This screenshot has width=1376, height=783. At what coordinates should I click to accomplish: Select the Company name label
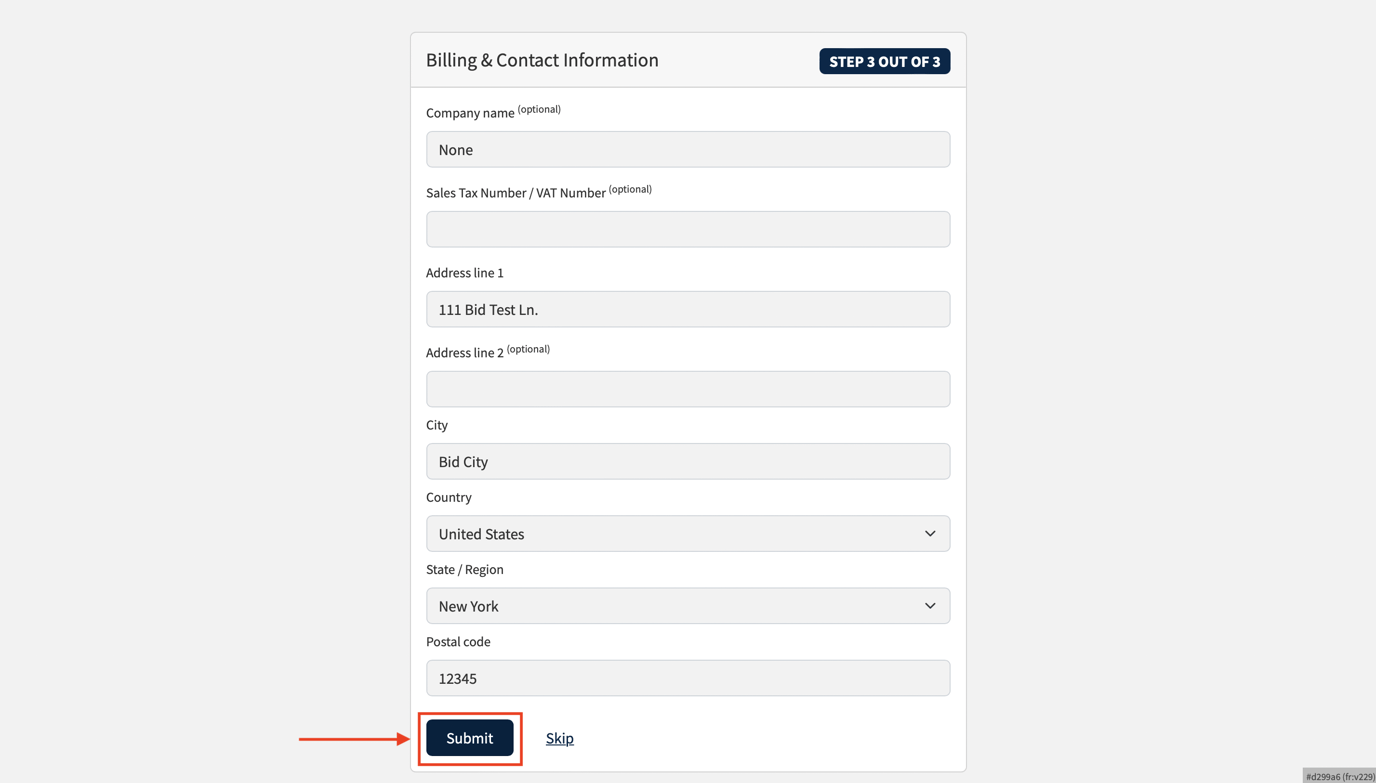[470, 112]
